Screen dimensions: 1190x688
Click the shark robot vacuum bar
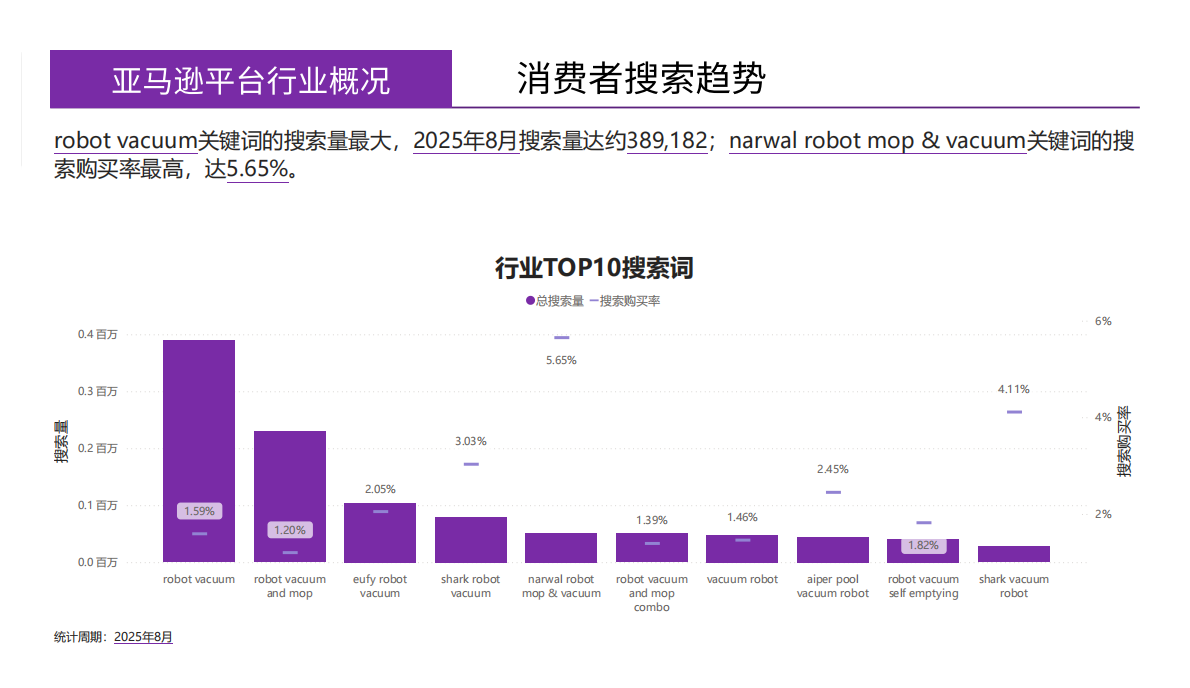point(470,540)
